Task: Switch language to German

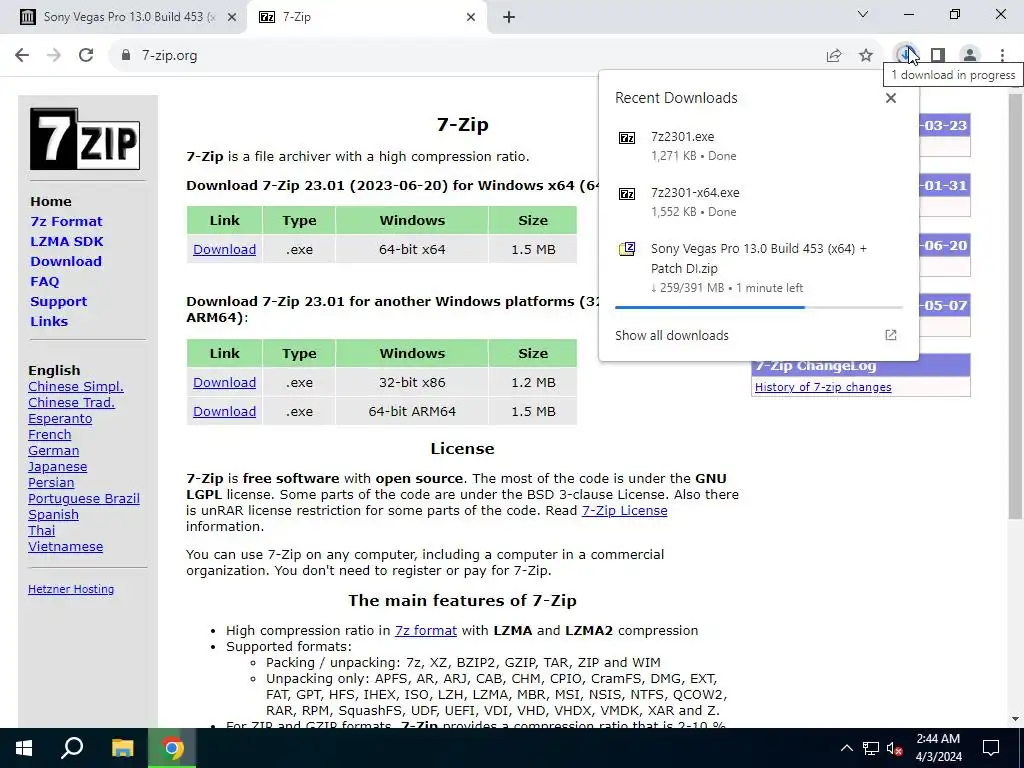Action: coord(54,451)
